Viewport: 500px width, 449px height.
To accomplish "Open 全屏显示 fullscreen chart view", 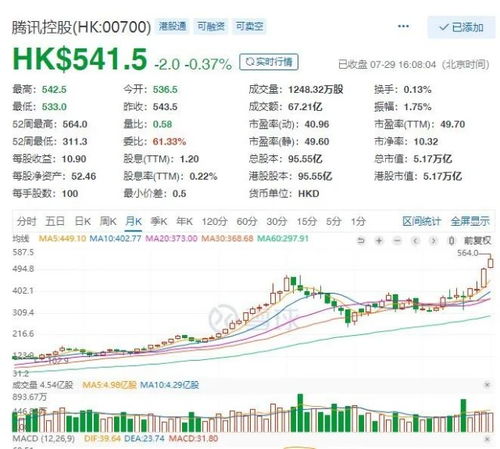I will point(470,221).
